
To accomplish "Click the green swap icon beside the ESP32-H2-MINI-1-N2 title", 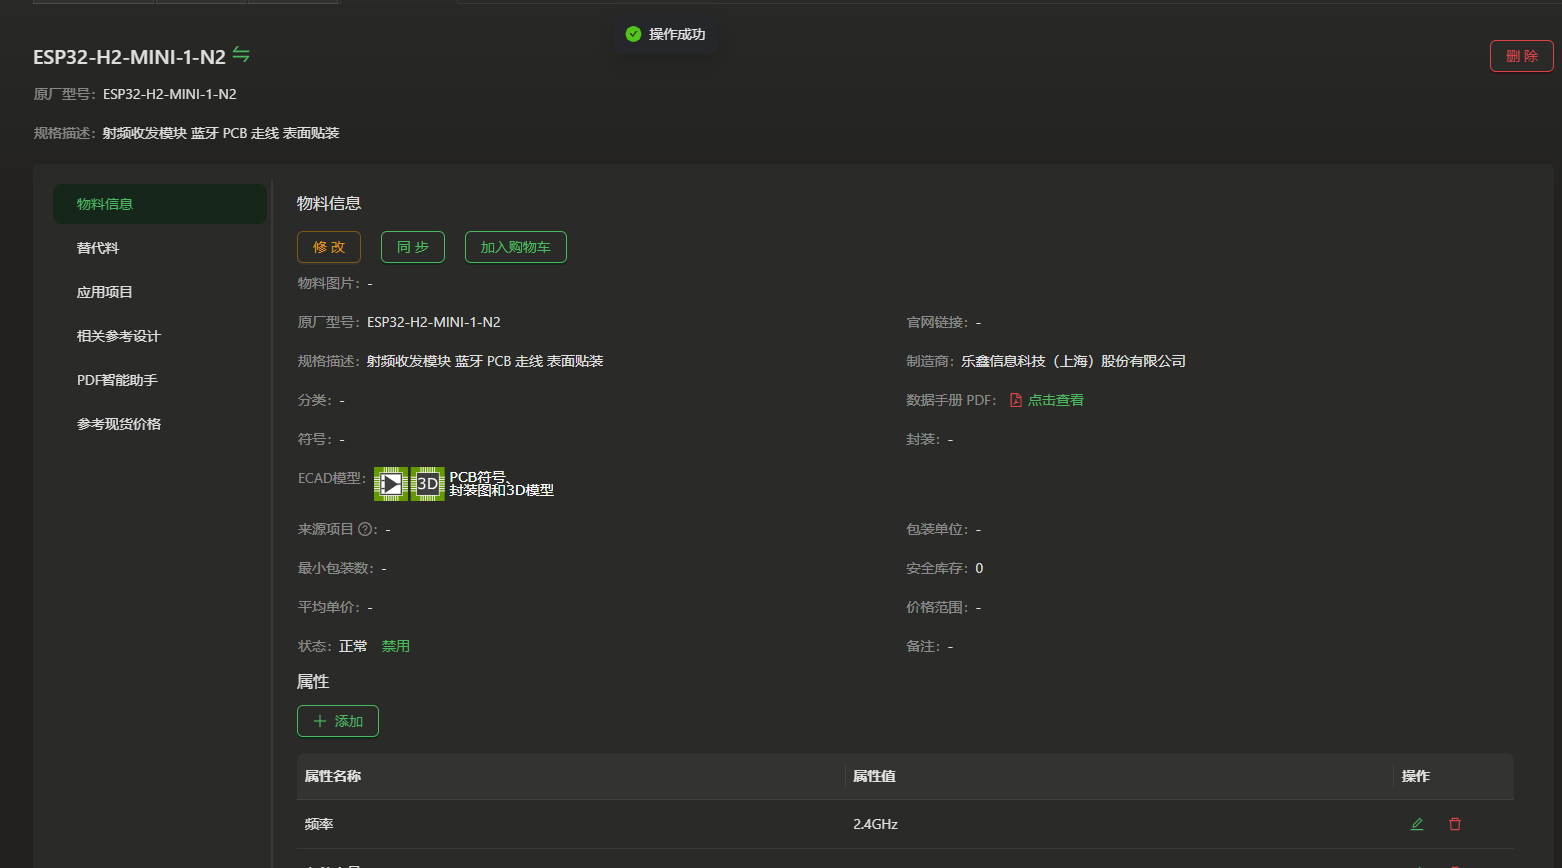I will [x=241, y=54].
